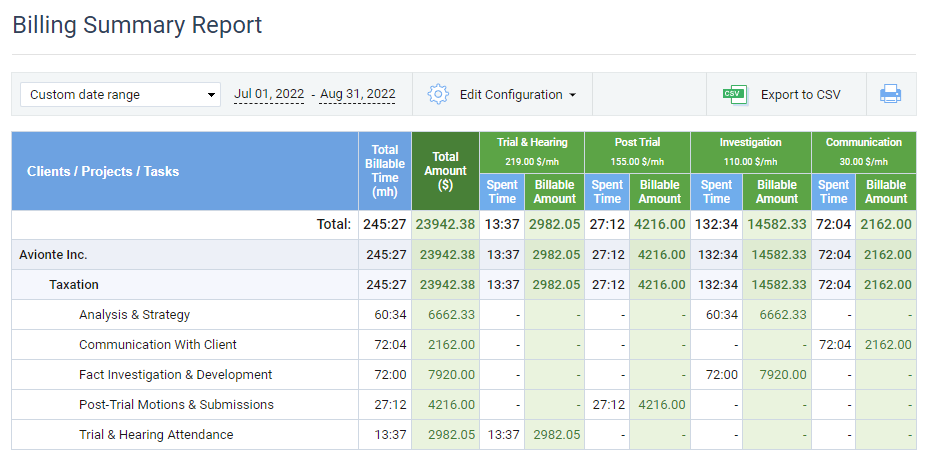This screenshot has width=929, height=461.
Task: Click the 13:37 Trial & Hearing spent time in Attendance row
Action: click(504, 435)
